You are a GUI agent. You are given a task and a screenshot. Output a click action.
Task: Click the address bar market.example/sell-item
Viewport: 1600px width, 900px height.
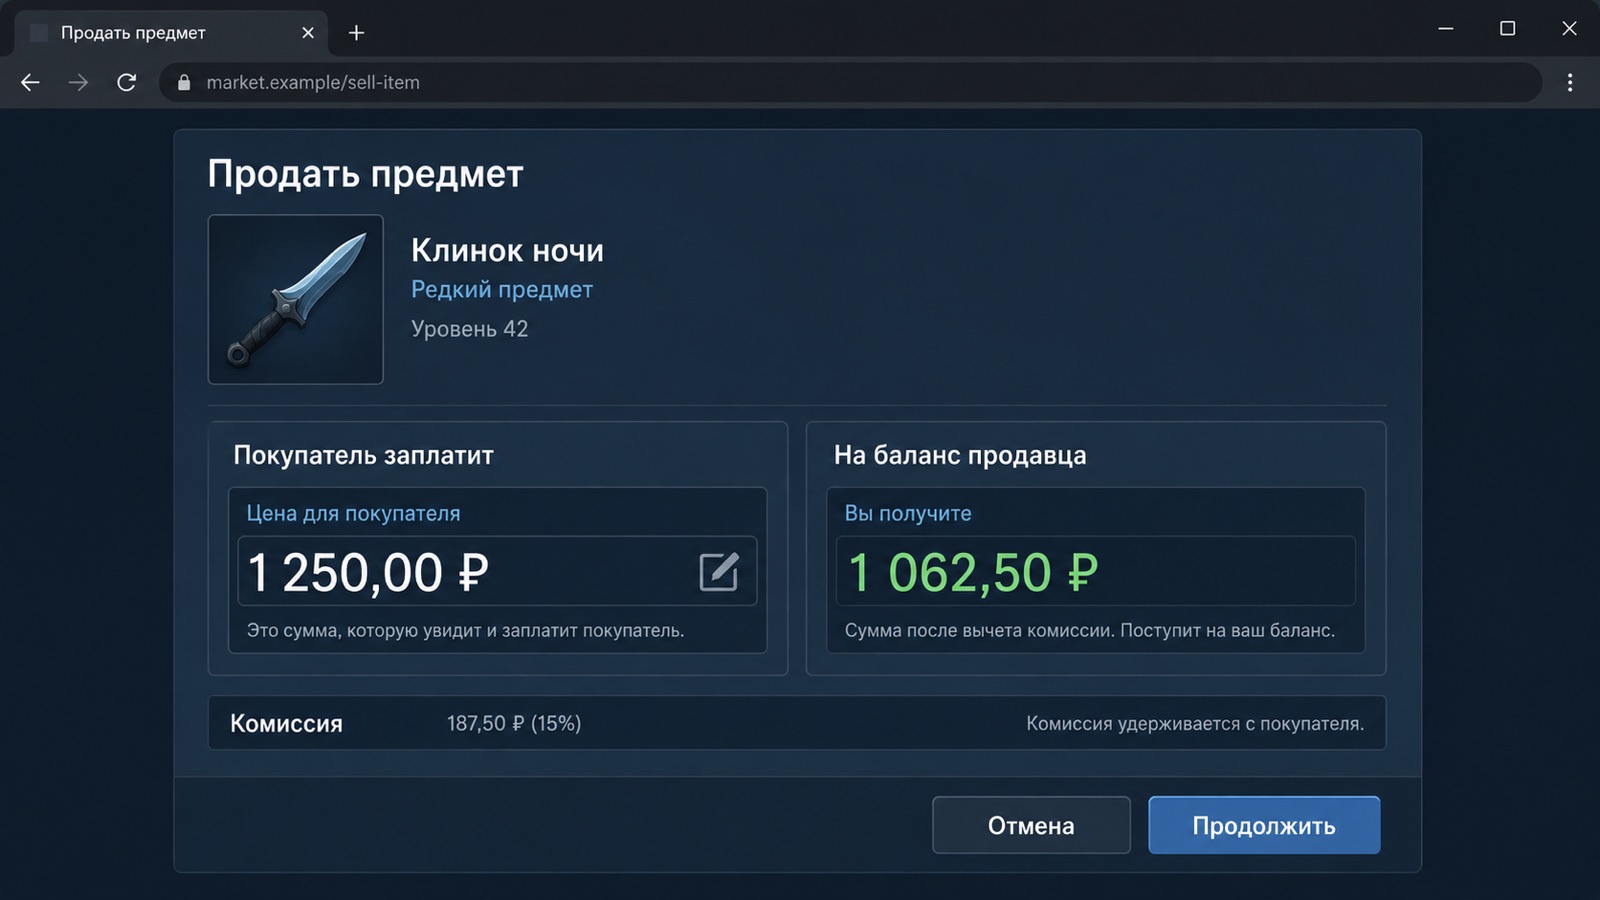(x=850, y=83)
